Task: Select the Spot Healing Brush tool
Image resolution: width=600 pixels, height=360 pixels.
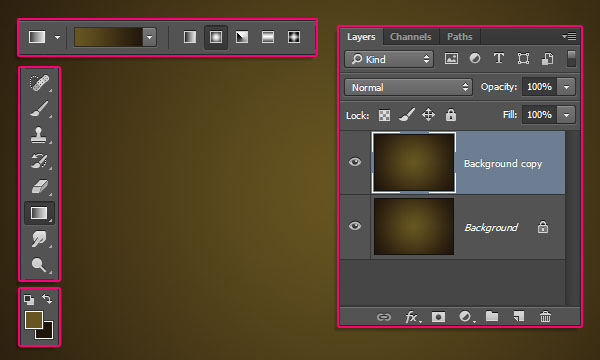Action: [39, 83]
